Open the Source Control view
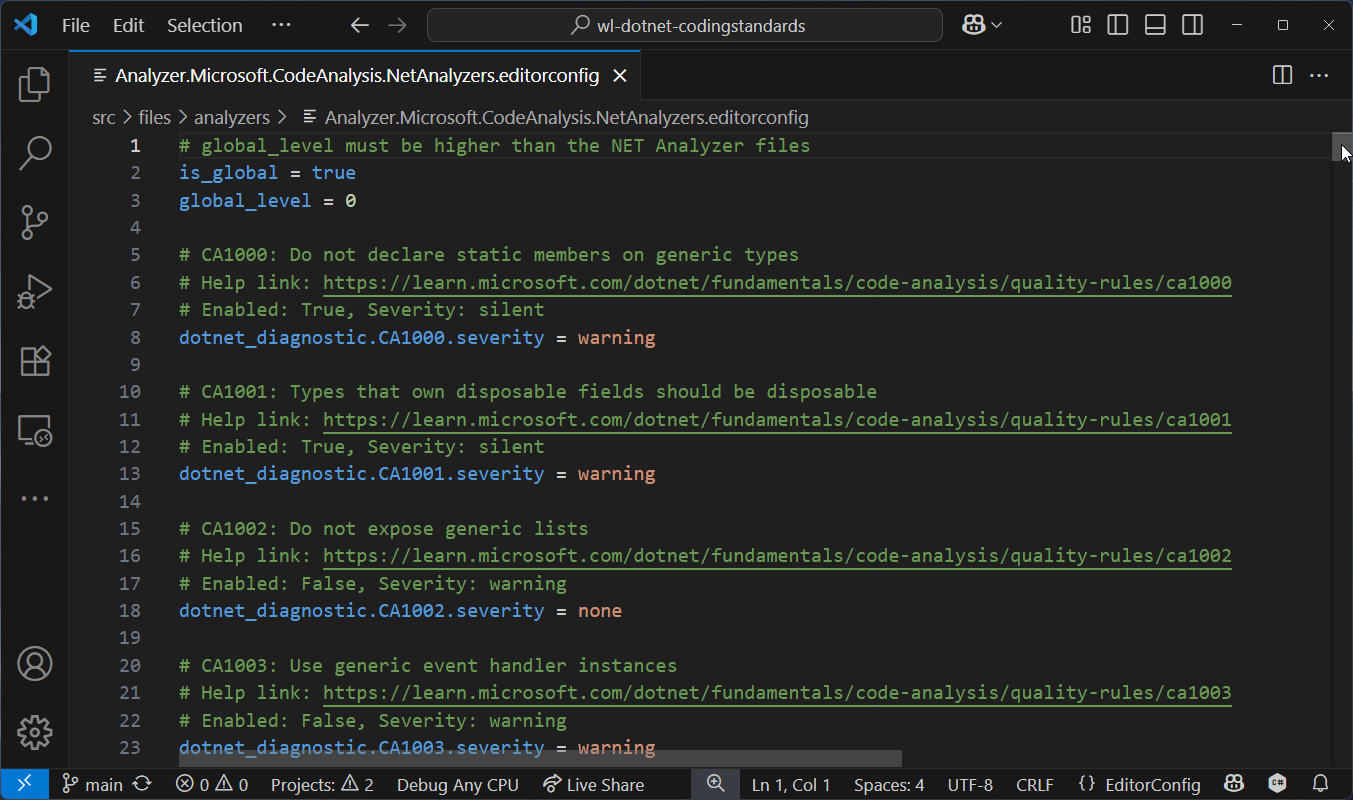This screenshot has width=1353, height=800. 34,222
